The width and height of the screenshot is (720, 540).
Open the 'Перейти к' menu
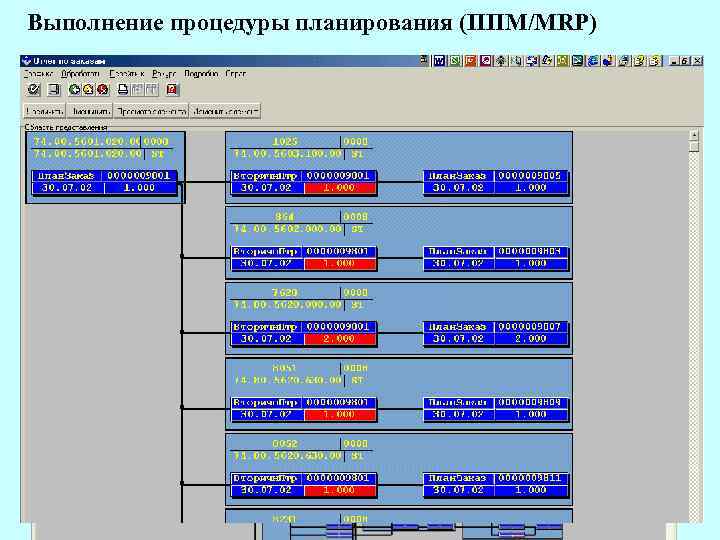[127, 73]
